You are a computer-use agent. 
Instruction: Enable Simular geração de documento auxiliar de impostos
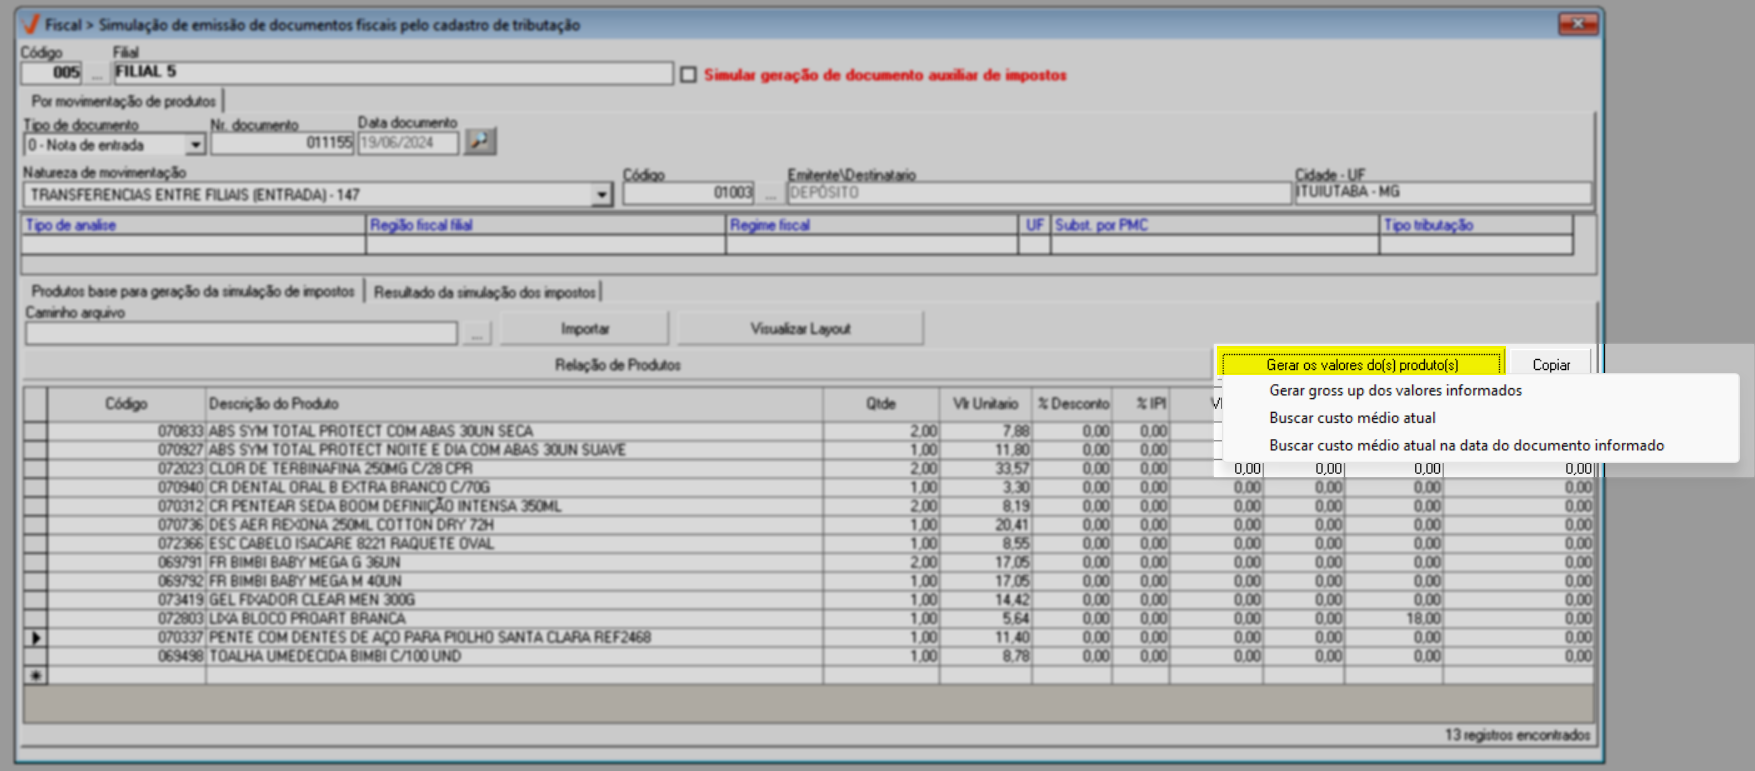pyautogui.click(x=689, y=75)
